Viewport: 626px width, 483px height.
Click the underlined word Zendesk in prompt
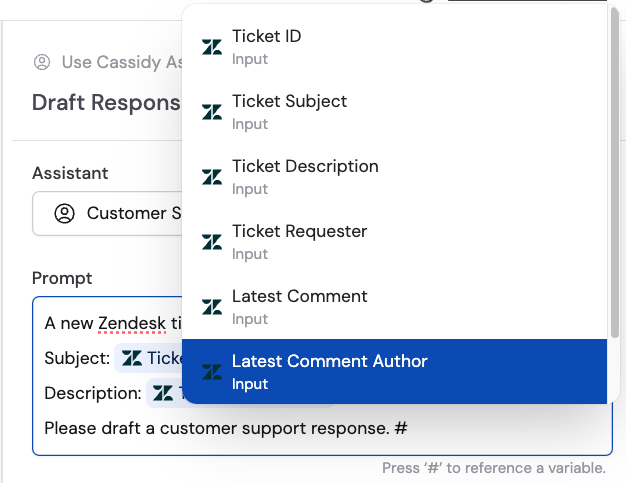(132, 323)
